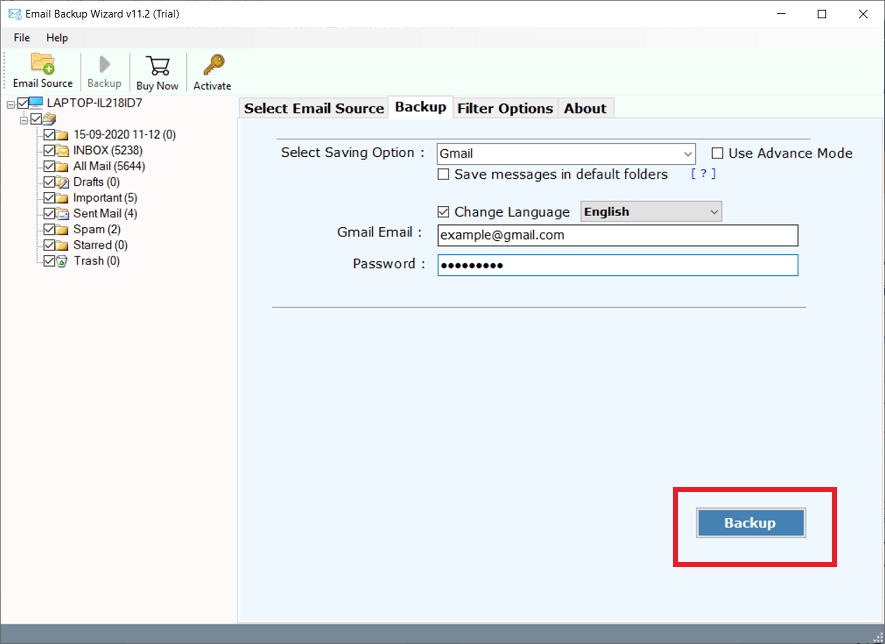Image resolution: width=885 pixels, height=644 pixels.
Task: Click the Important folder icon
Action: tap(62, 198)
